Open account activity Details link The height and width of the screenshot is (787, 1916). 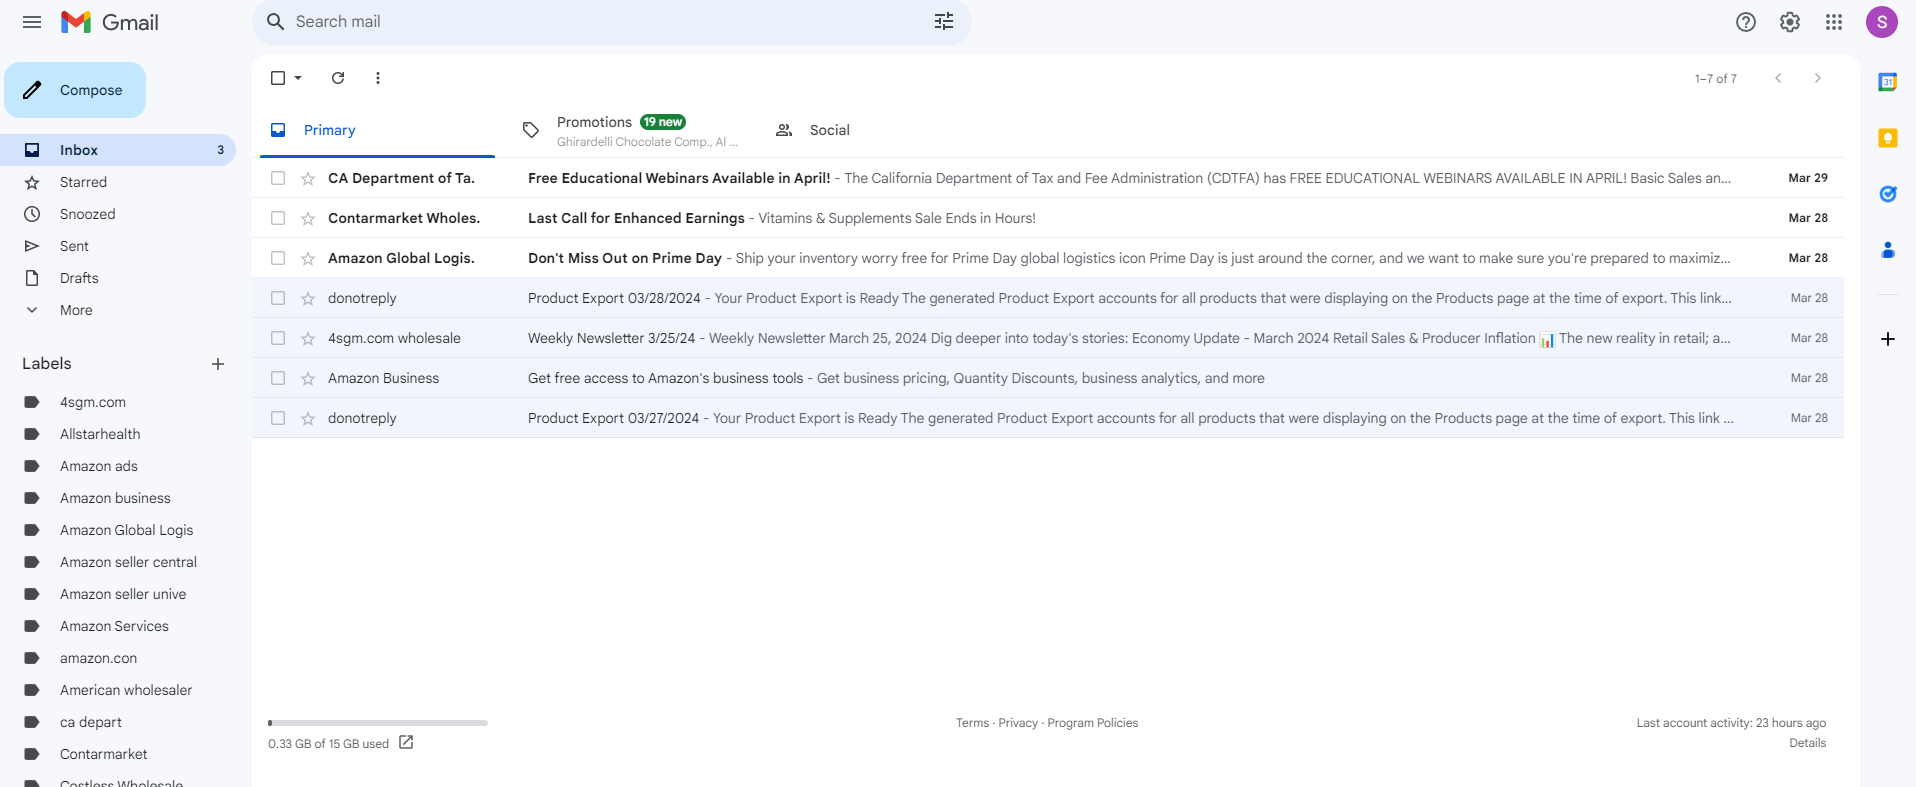(1808, 743)
